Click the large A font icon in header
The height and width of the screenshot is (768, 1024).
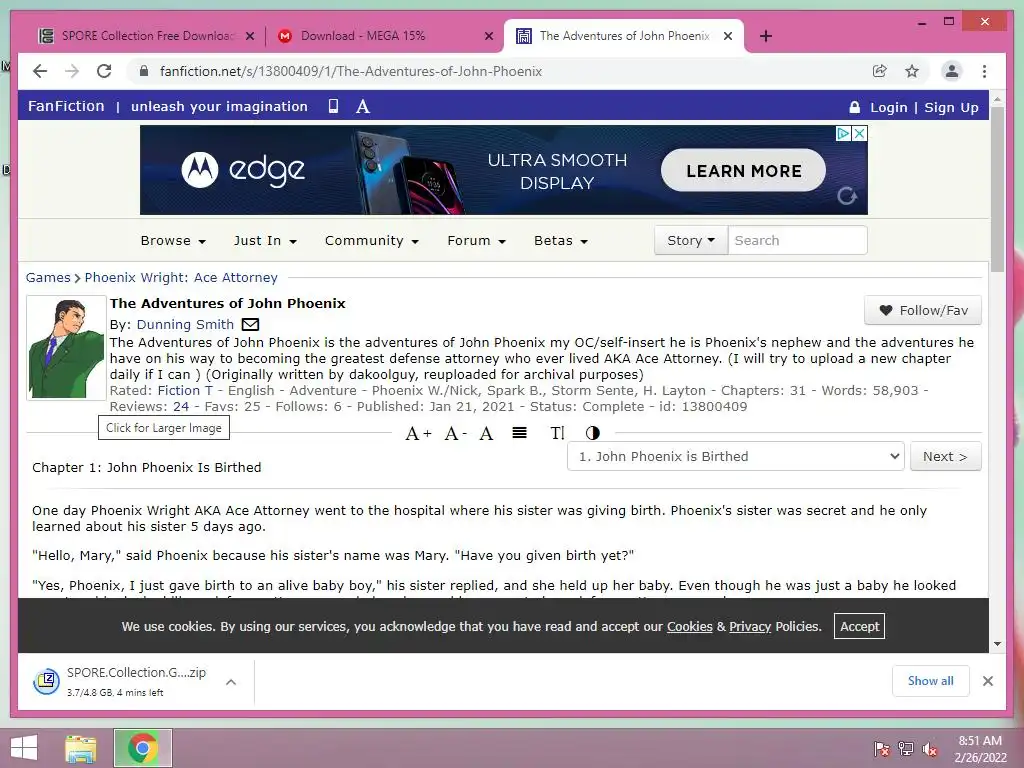pos(363,106)
